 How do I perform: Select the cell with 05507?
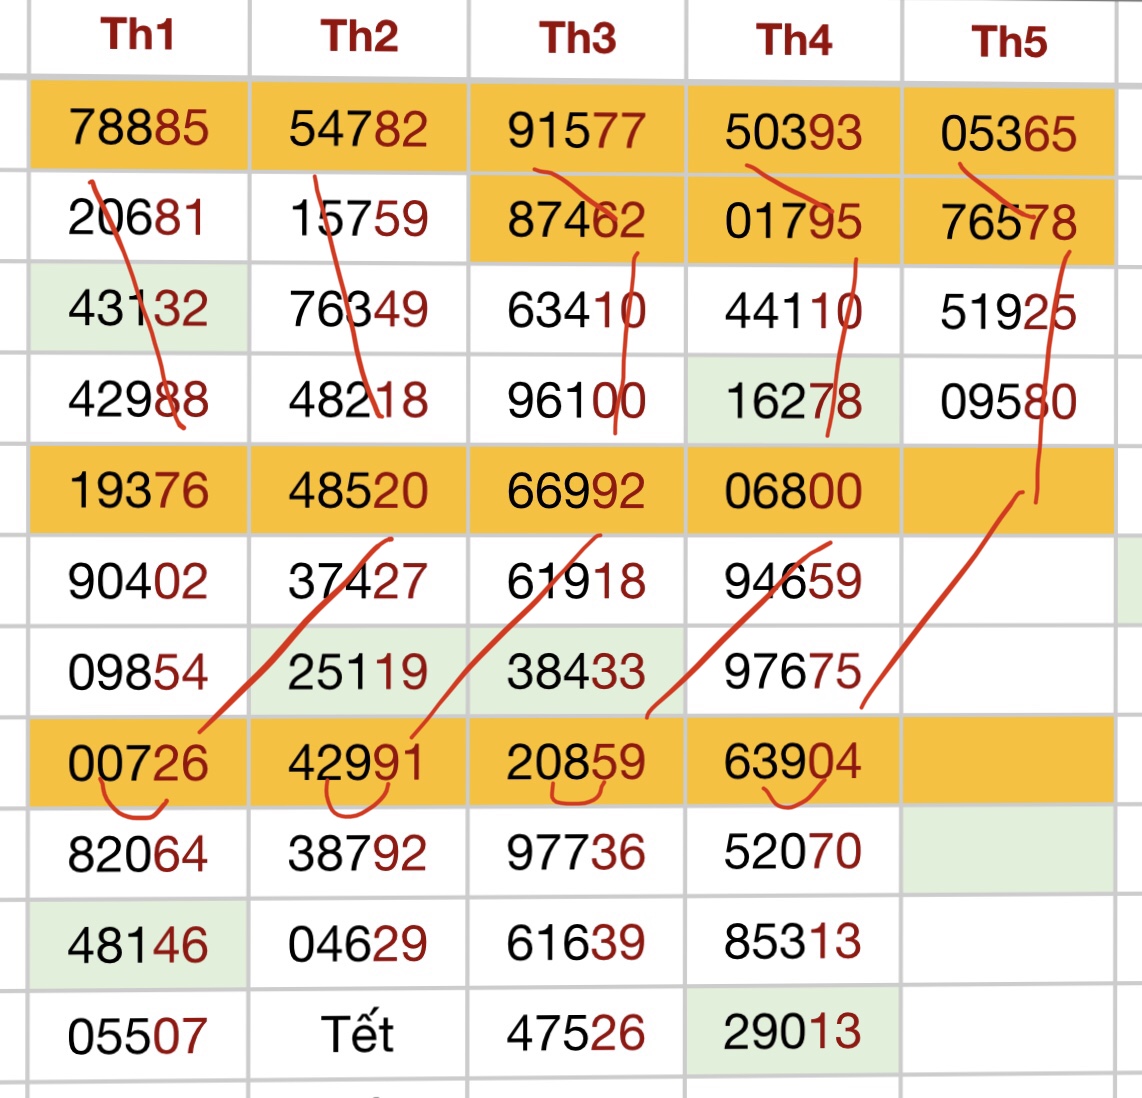point(138,1036)
